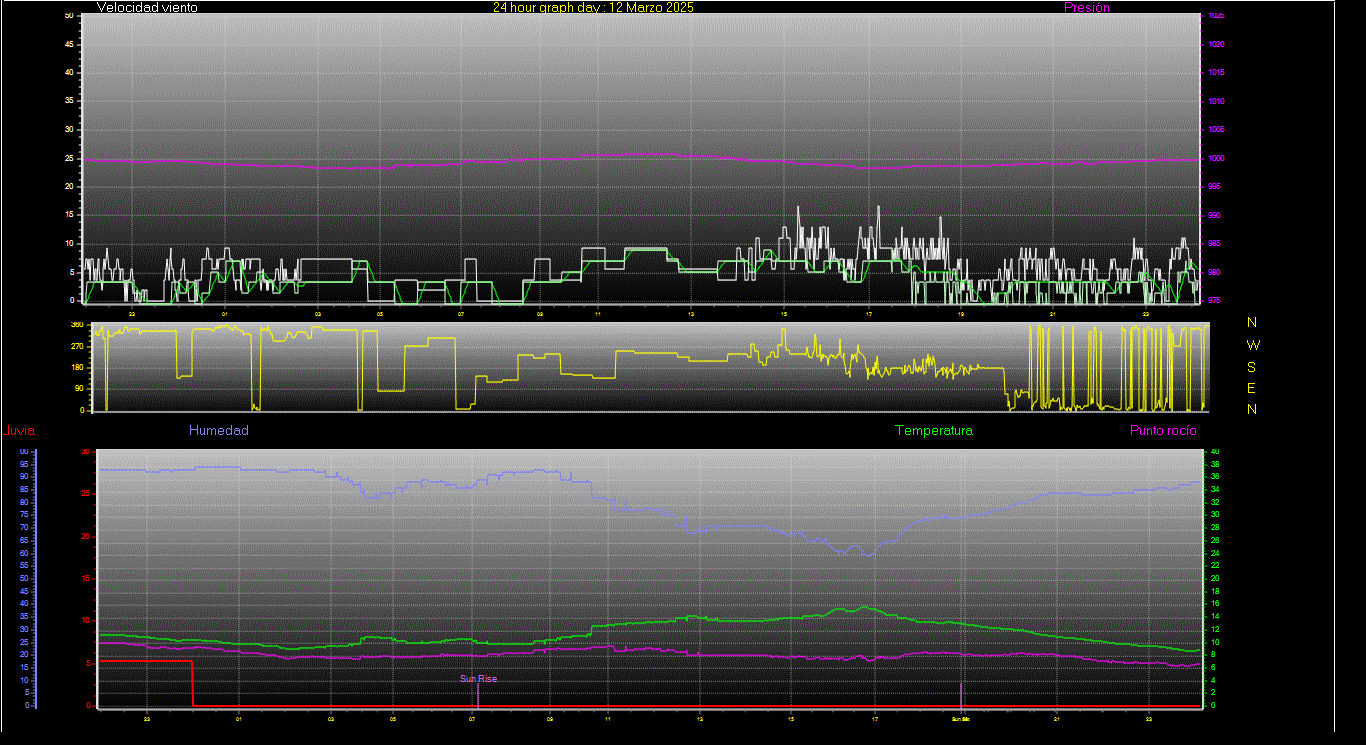Click the 'Sun Set' marker on the time axis
Image resolution: width=1366 pixels, height=745 pixels.
961,719
